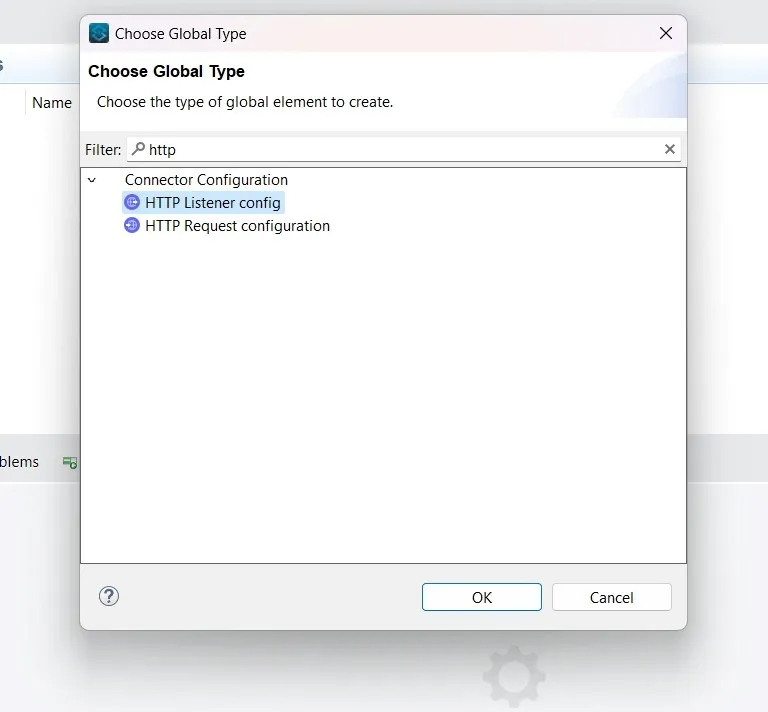768x712 pixels.
Task: Cancel the Choose Global Type dialog
Action: pyautogui.click(x=612, y=597)
